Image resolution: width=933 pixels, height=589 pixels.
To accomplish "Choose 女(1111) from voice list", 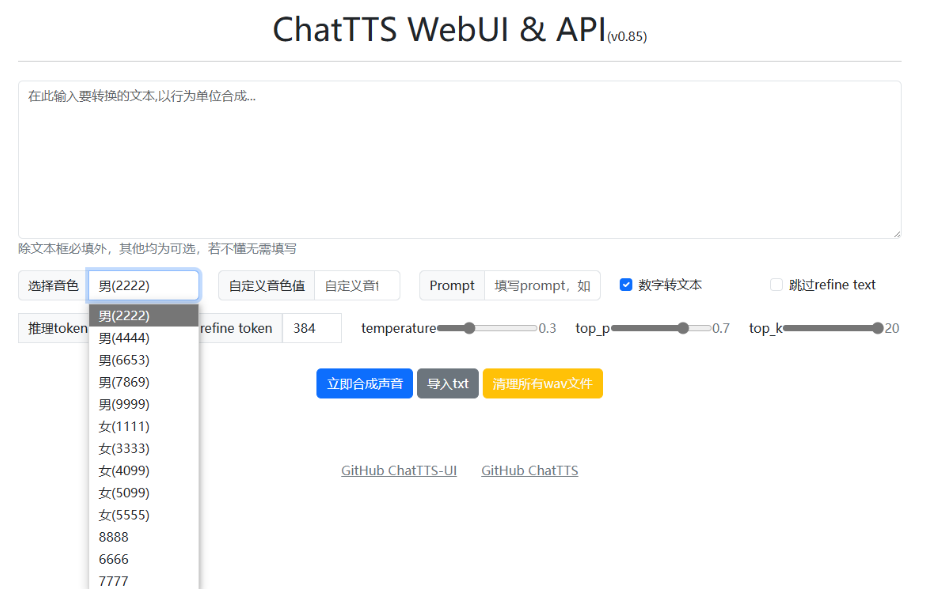I will tap(124, 427).
